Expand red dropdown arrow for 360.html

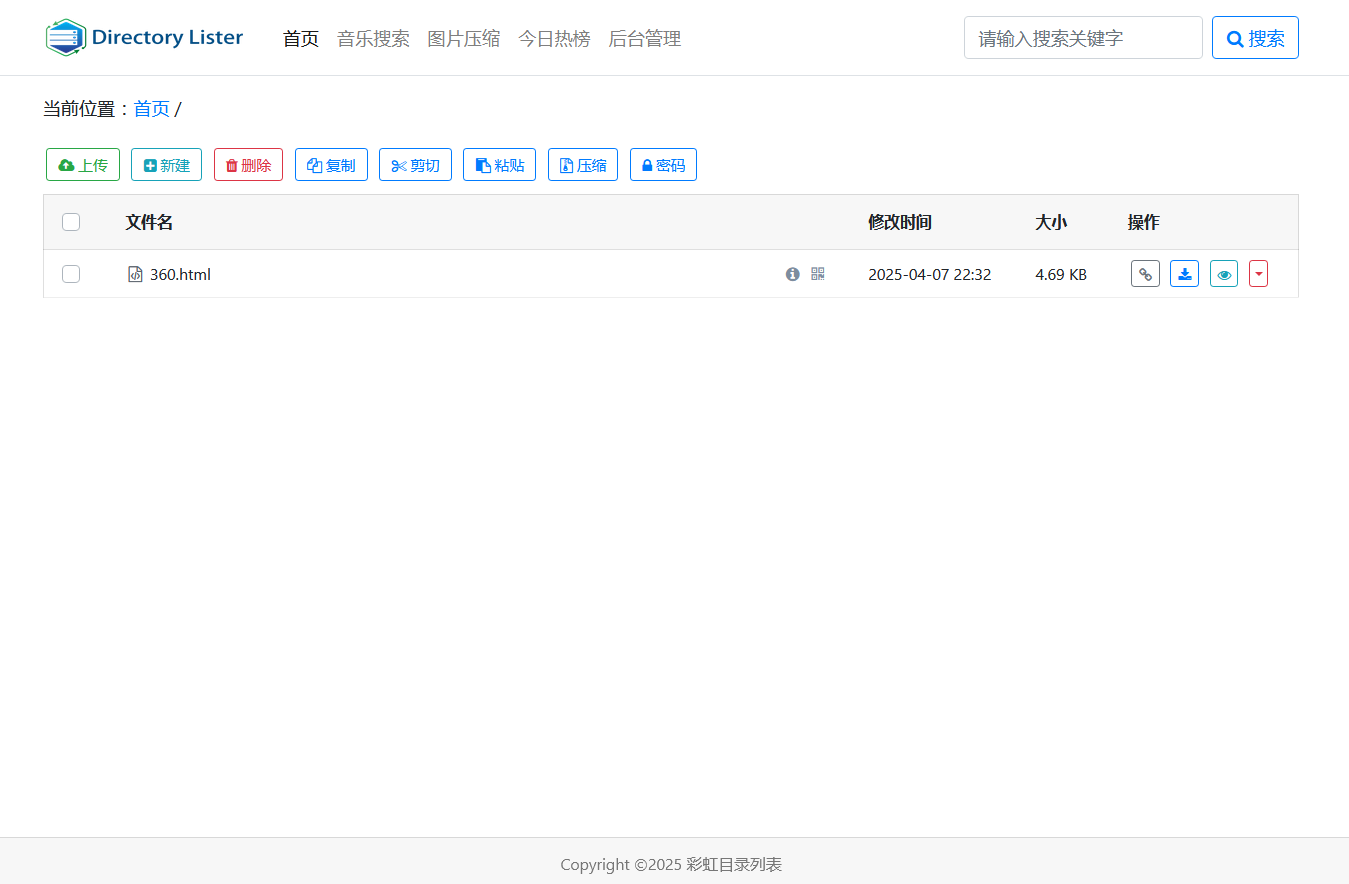(1258, 274)
